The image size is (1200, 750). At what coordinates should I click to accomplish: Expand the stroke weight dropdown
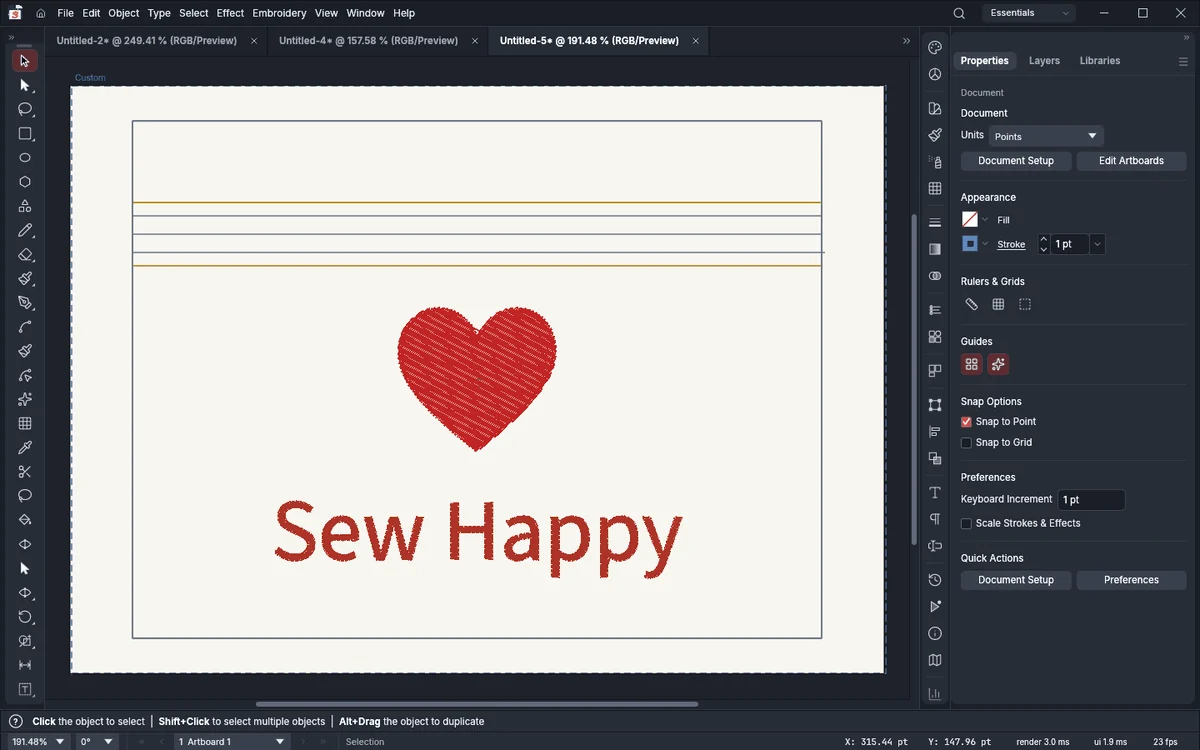[x=1097, y=244]
